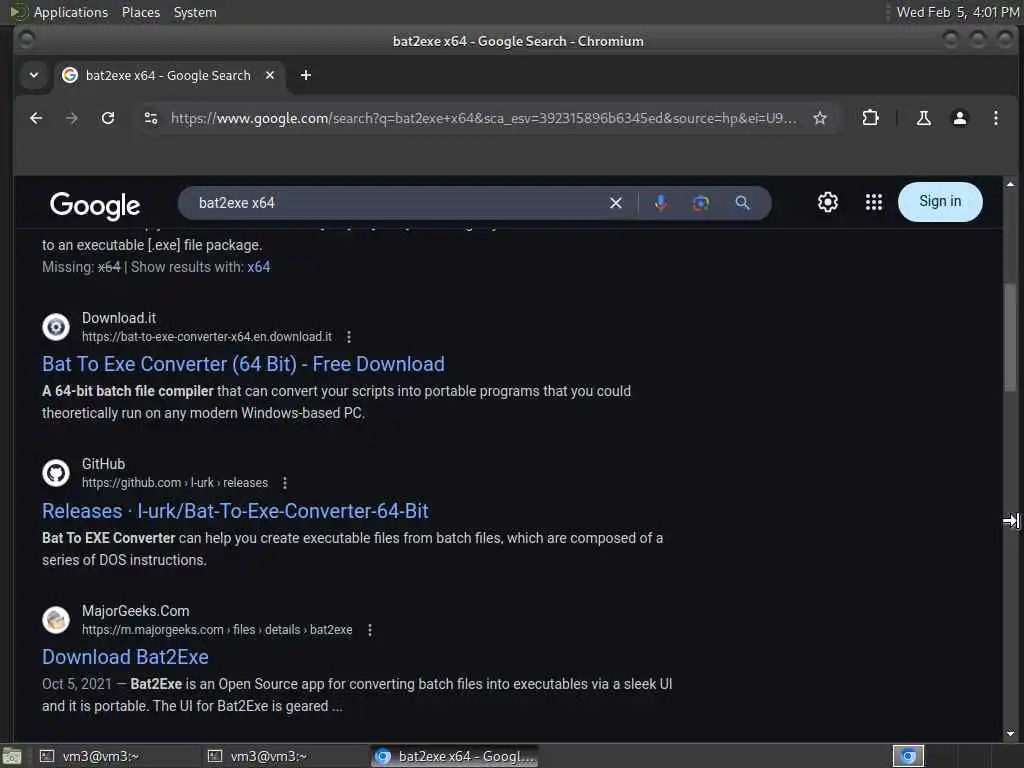Start voice search with the microphone
The width and height of the screenshot is (1024, 768).
[x=660, y=203]
